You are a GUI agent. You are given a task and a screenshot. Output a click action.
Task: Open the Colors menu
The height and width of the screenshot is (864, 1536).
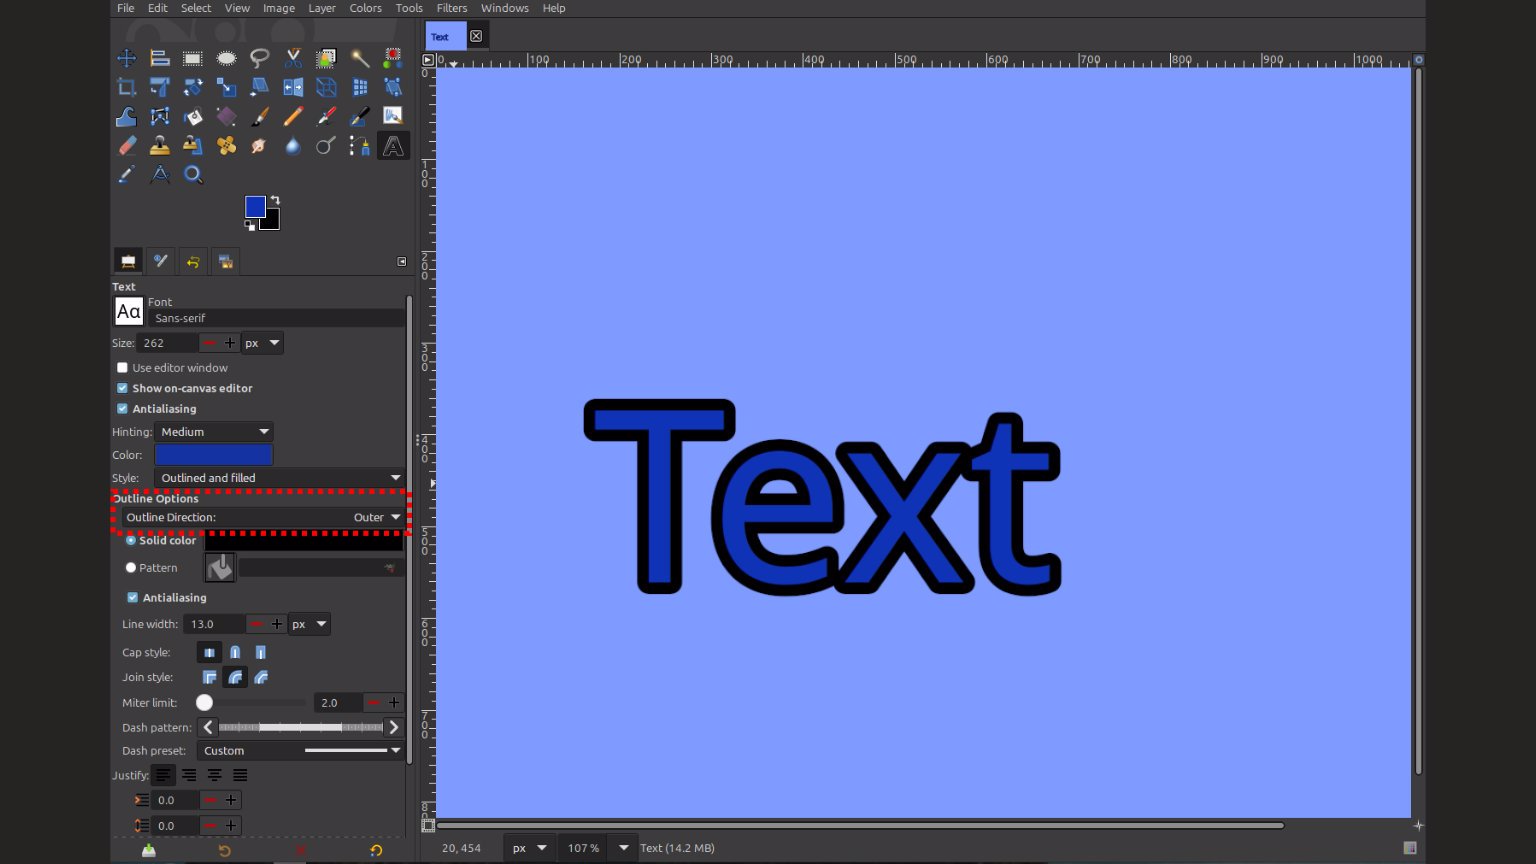365,8
